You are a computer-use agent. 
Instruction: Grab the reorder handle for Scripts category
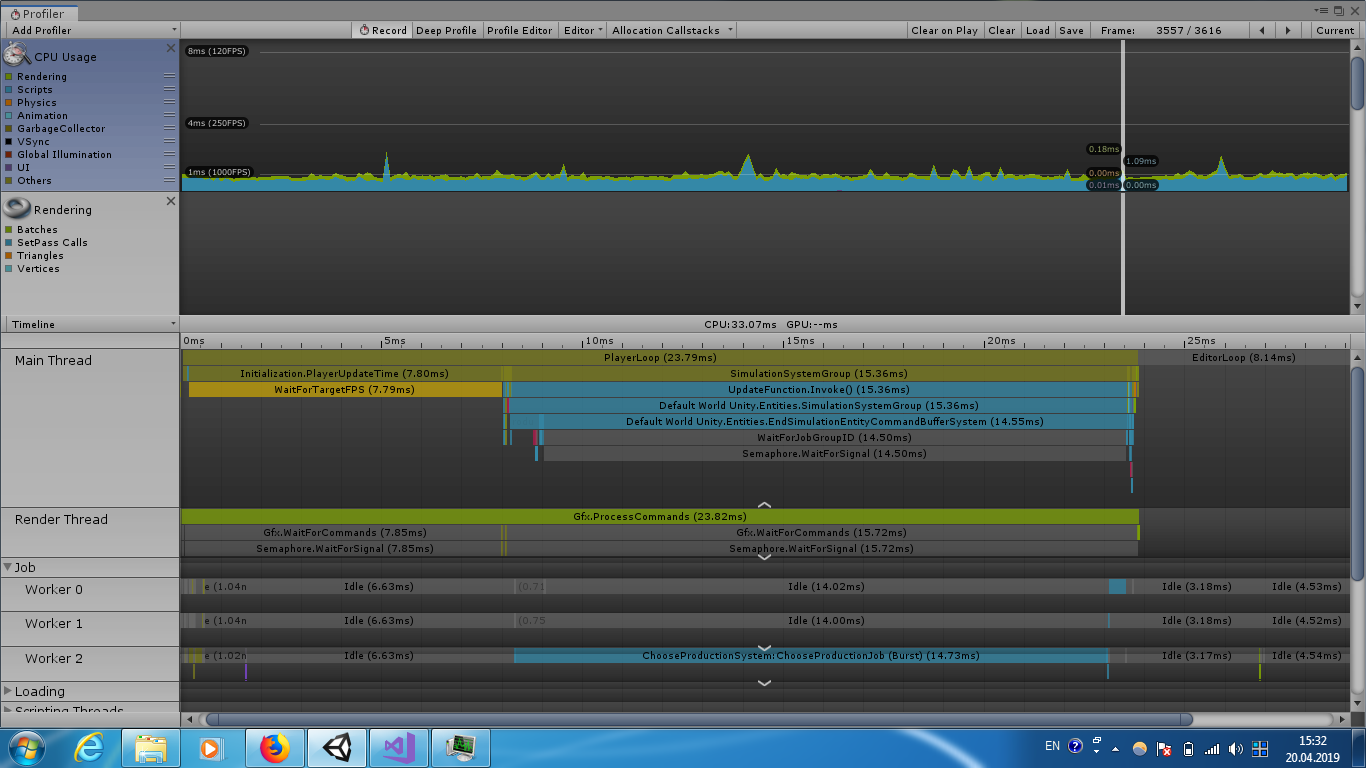tap(169, 90)
